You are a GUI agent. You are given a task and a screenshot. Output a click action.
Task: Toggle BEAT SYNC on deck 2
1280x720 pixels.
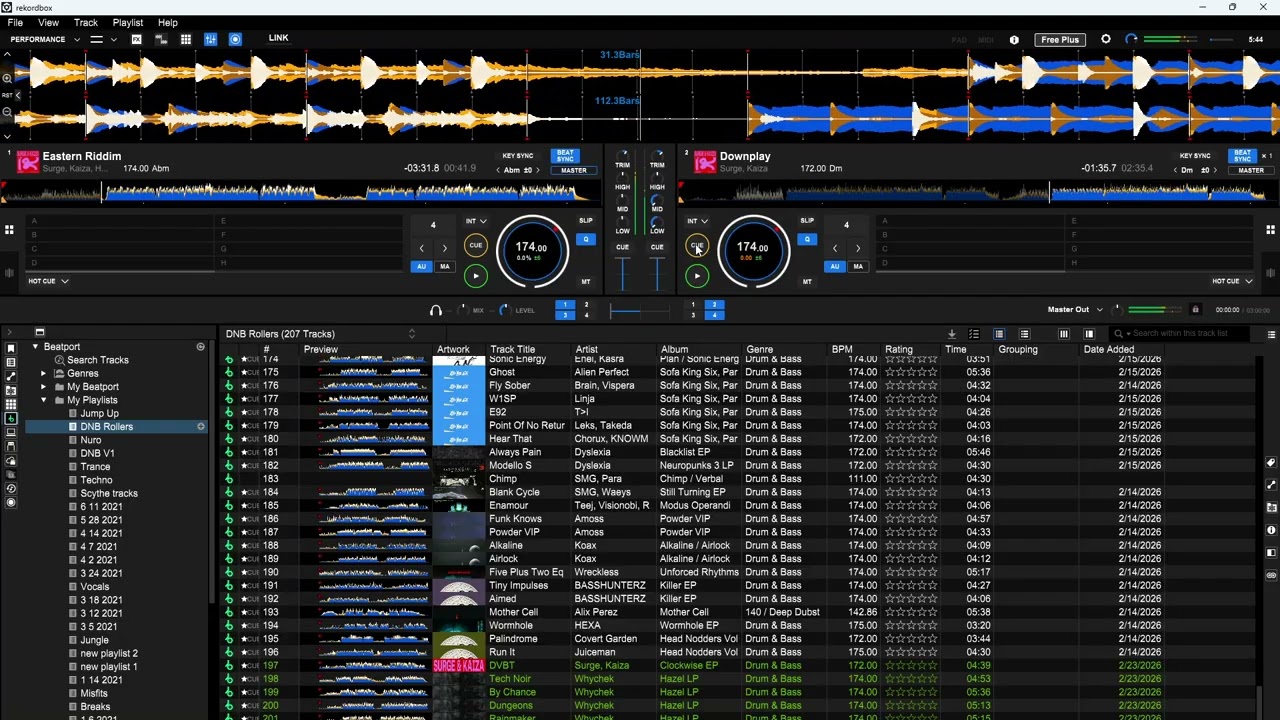tap(1243, 156)
